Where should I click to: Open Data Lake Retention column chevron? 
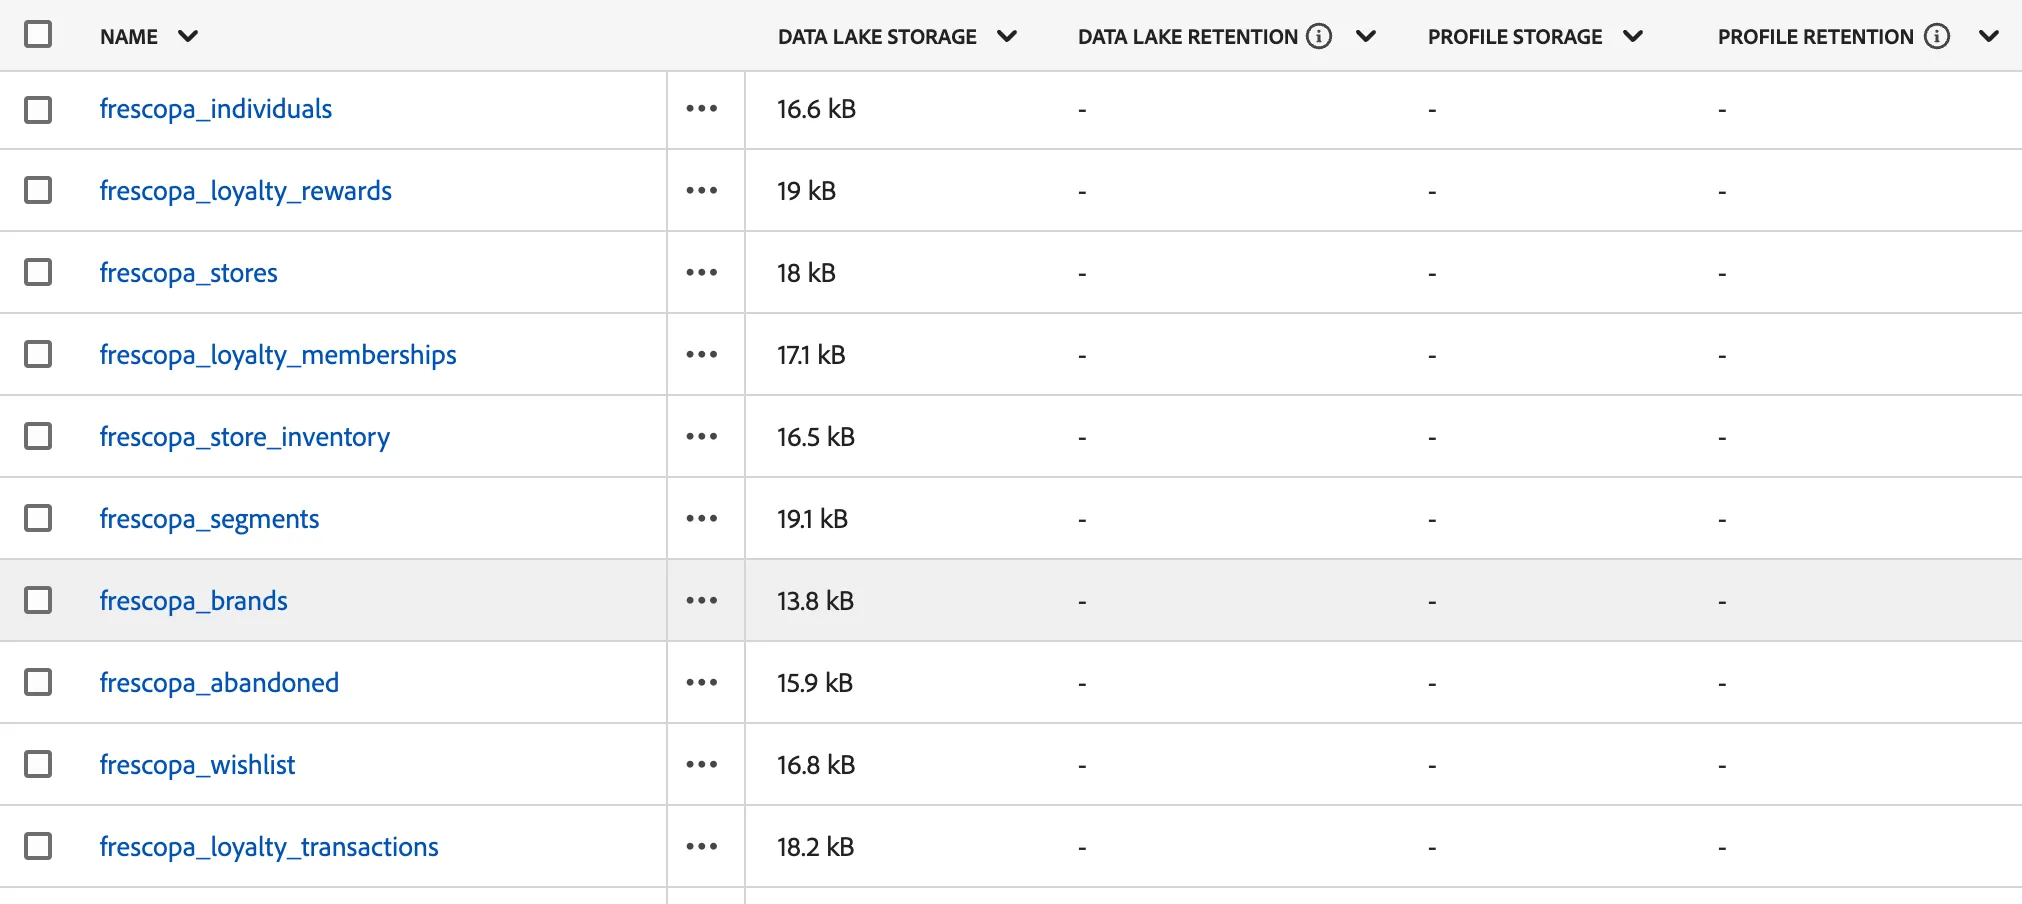tap(1366, 37)
